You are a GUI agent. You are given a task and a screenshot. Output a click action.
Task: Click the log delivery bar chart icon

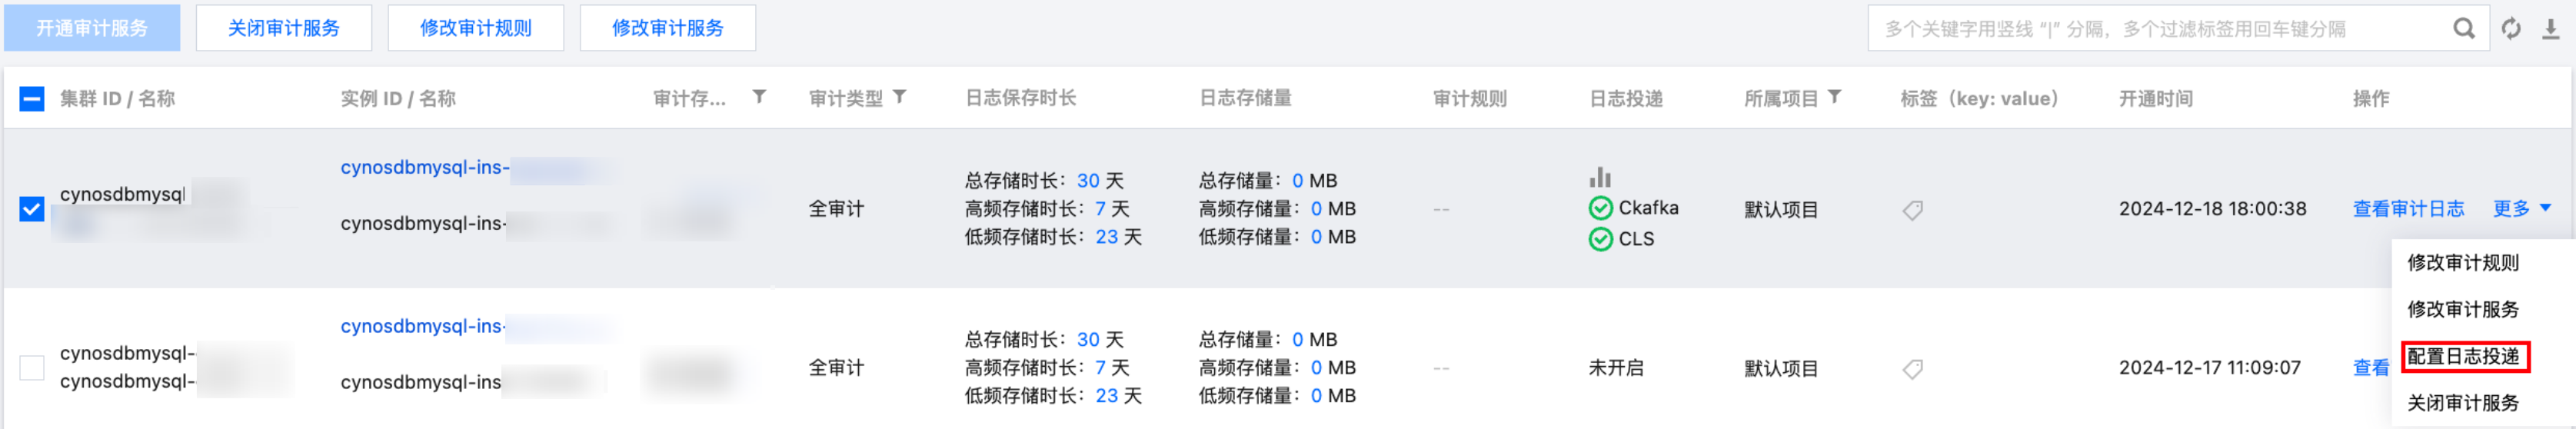tap(1600, 177)
